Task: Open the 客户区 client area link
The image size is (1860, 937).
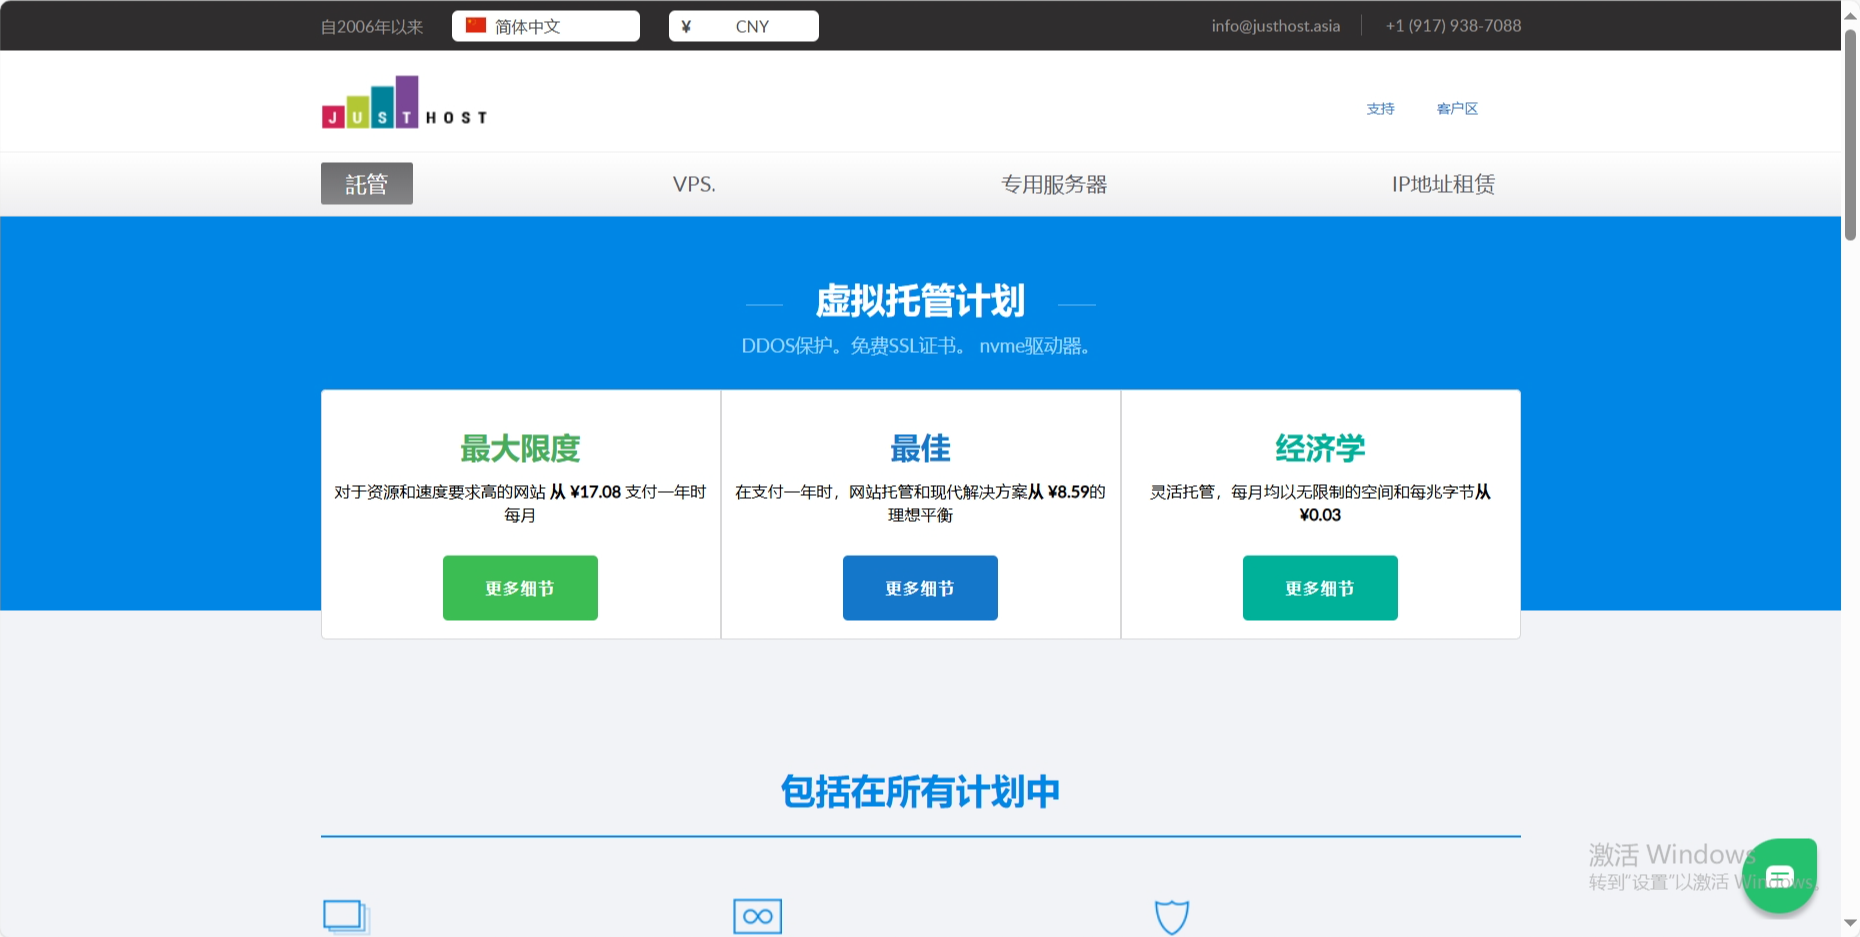Action: 1457,109
